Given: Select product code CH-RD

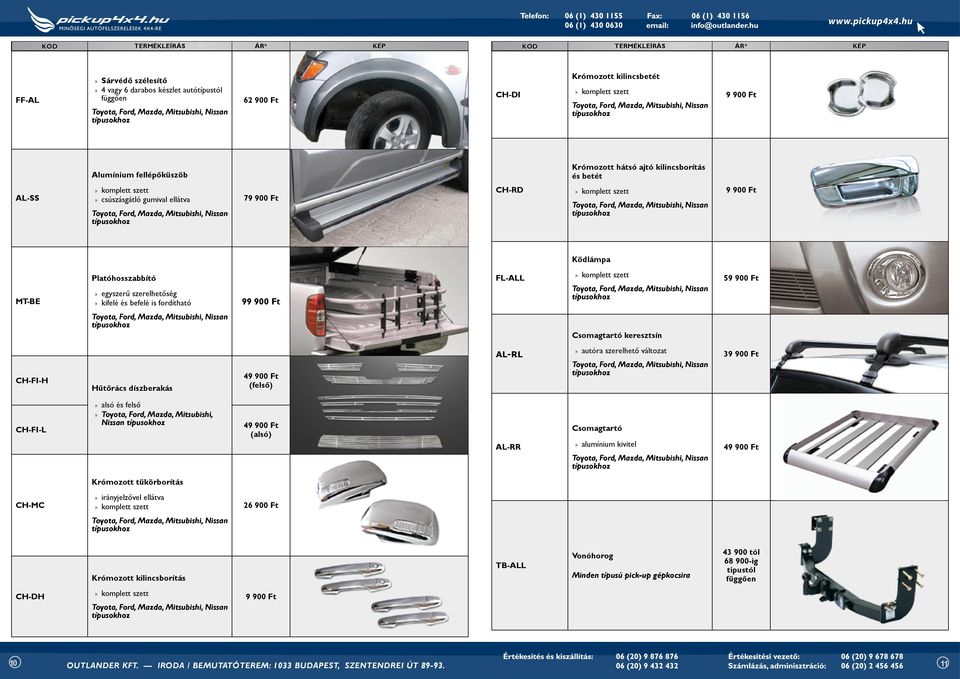Looking at the screenshot, I should (509, 190).
